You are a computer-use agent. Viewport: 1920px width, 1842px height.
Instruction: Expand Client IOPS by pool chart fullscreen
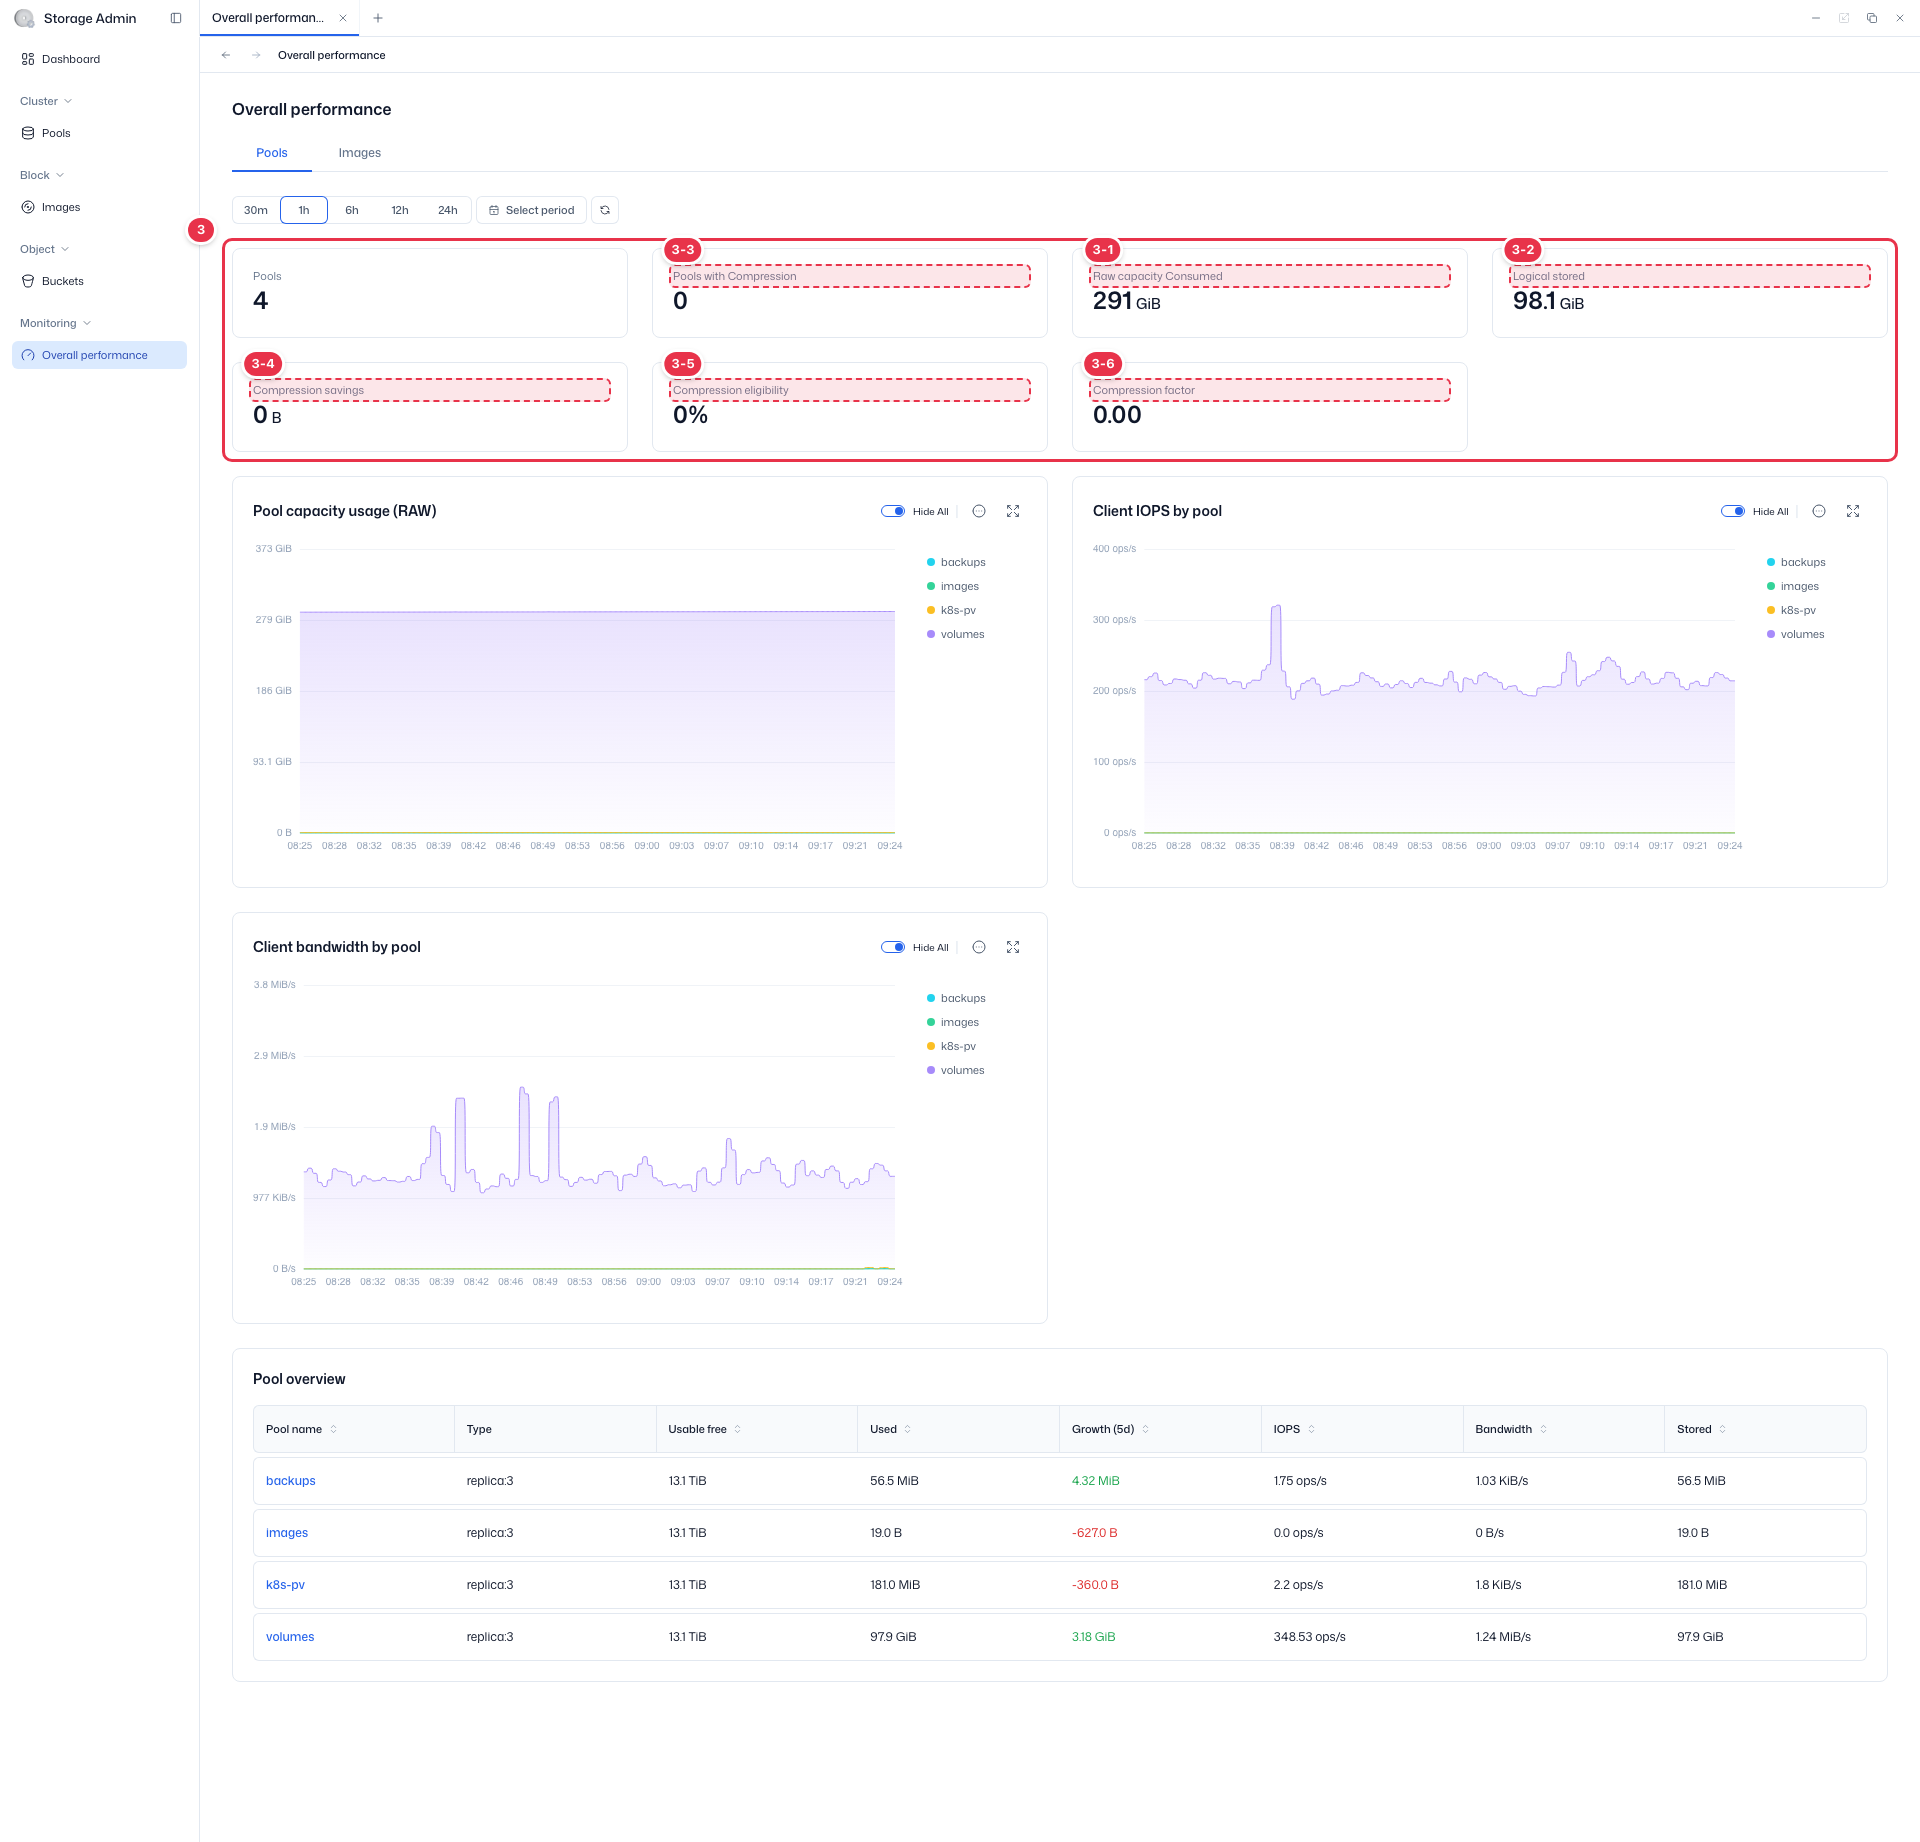tap(1853, 511)
